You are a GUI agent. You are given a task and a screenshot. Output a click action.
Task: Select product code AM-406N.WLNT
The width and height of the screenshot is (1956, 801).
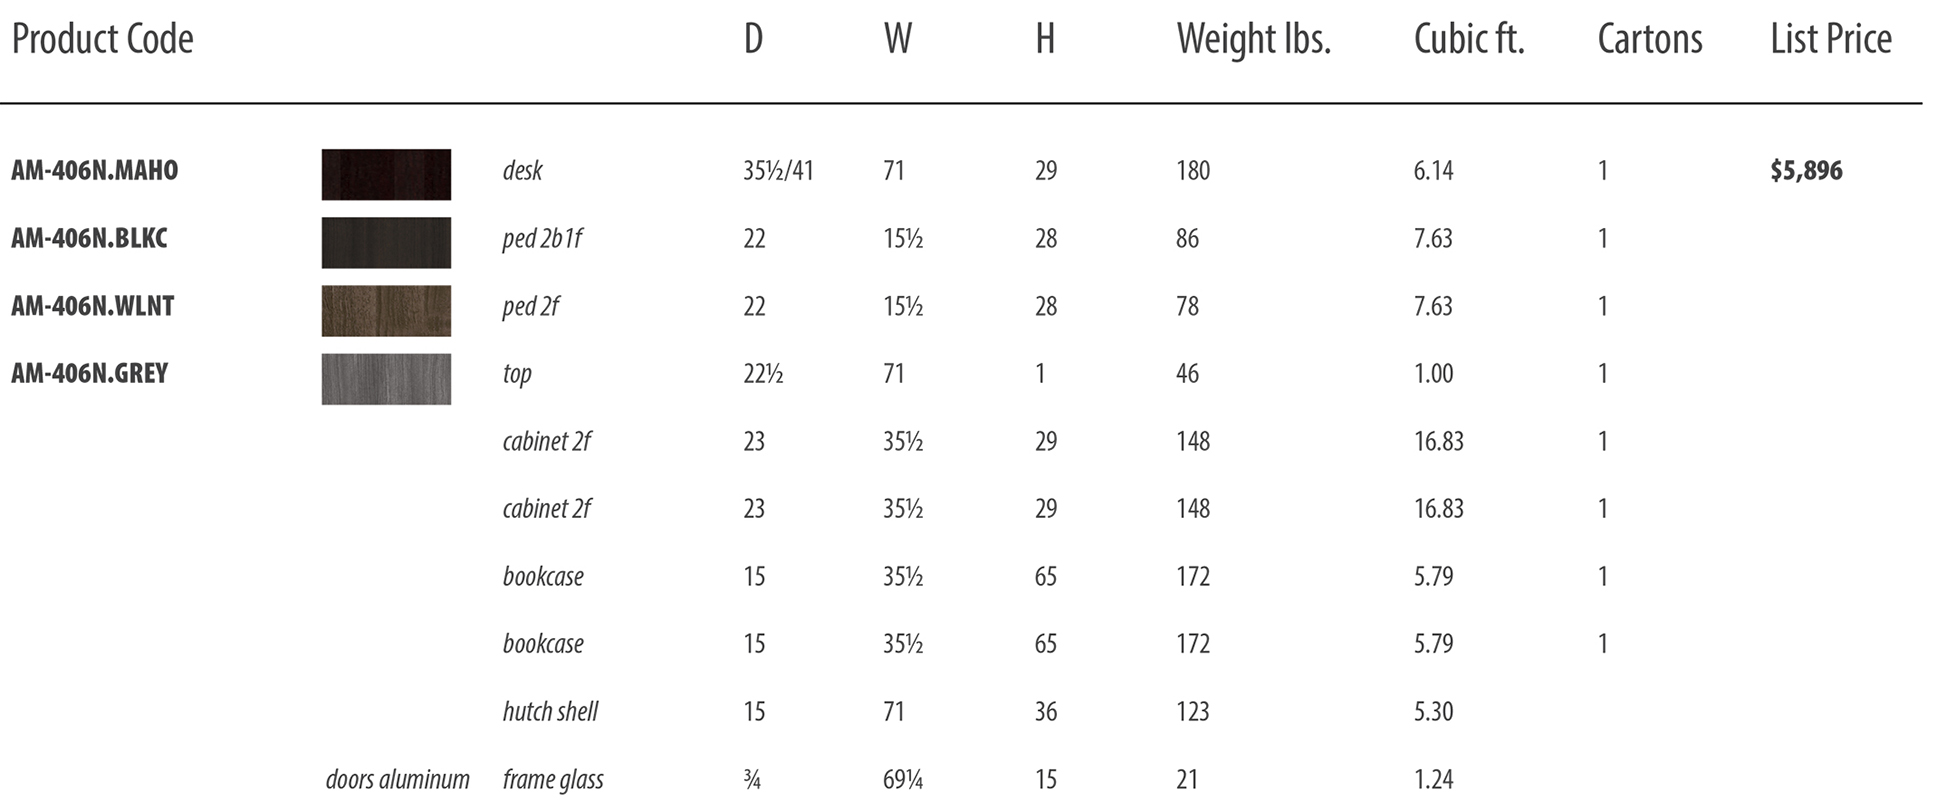93,306
